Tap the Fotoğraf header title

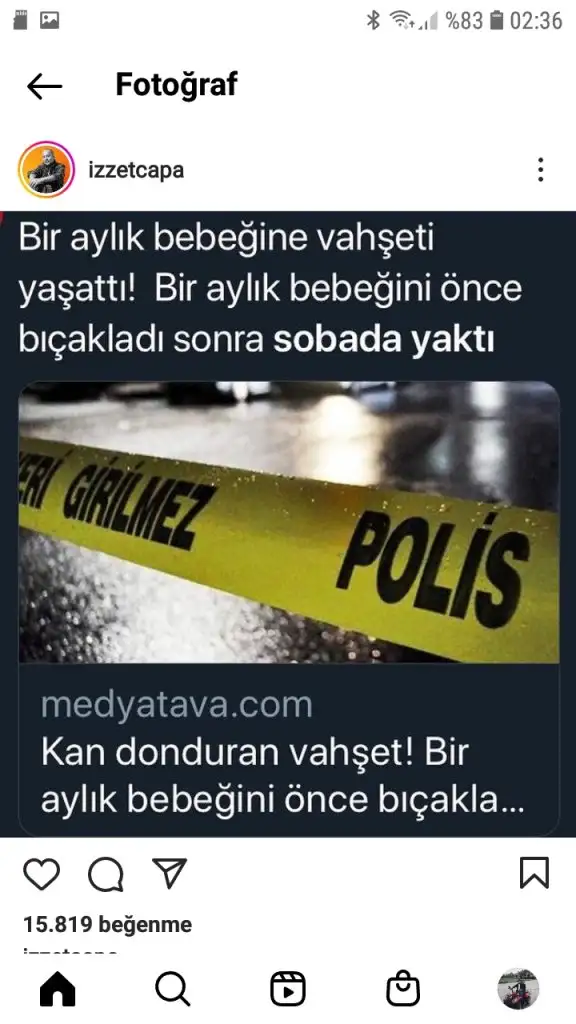coord(176,85)
